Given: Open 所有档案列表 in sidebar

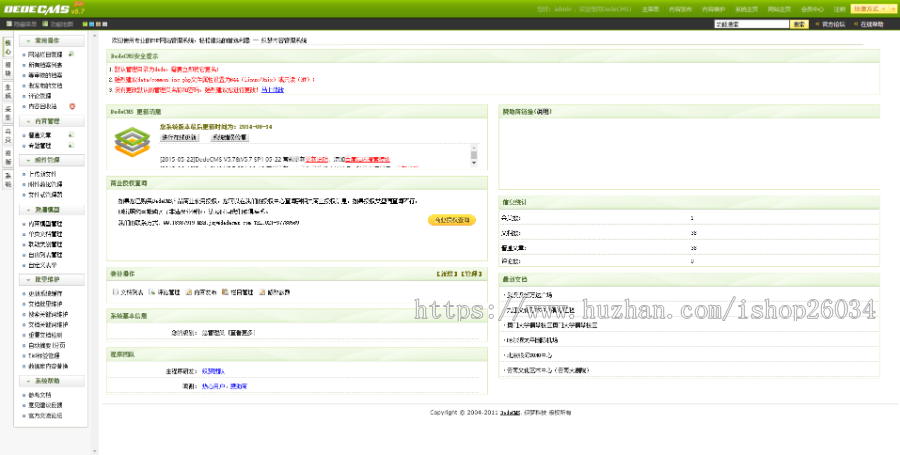Looking at the screenshot, I should [45, 65].
